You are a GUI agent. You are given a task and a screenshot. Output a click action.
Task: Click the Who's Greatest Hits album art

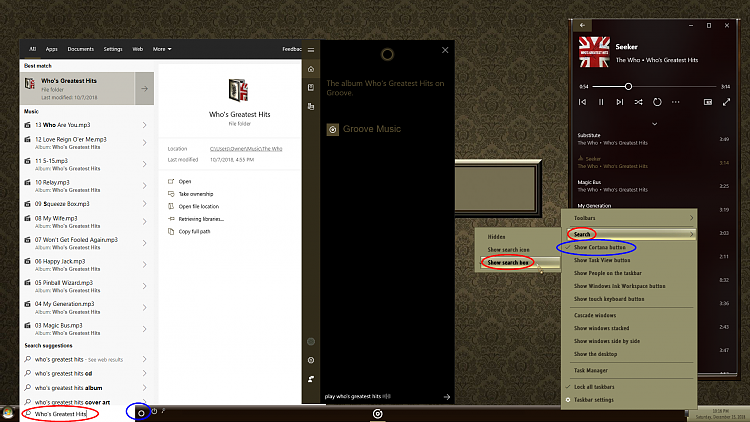594,52
